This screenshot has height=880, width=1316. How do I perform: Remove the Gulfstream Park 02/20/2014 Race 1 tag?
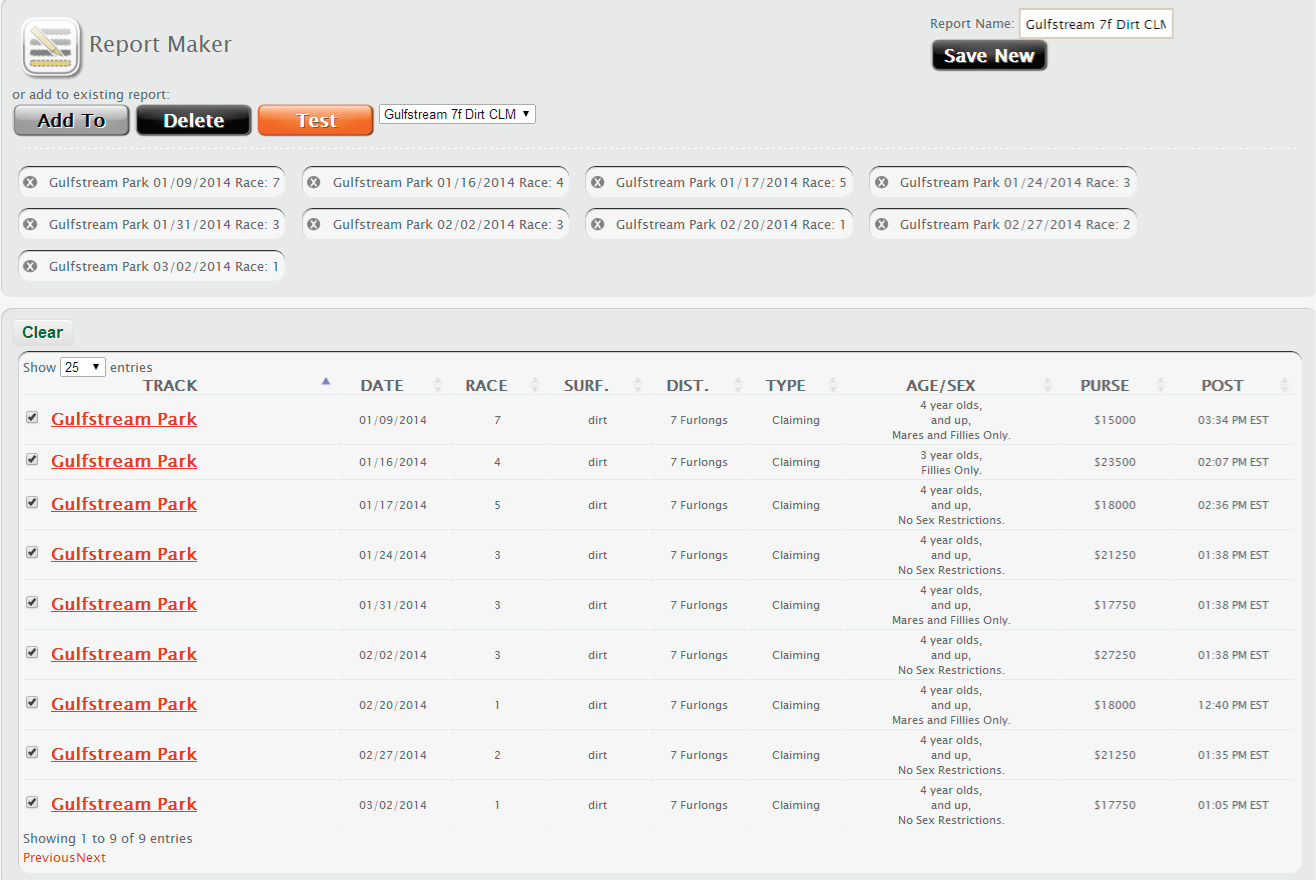(x=597, y=224)
